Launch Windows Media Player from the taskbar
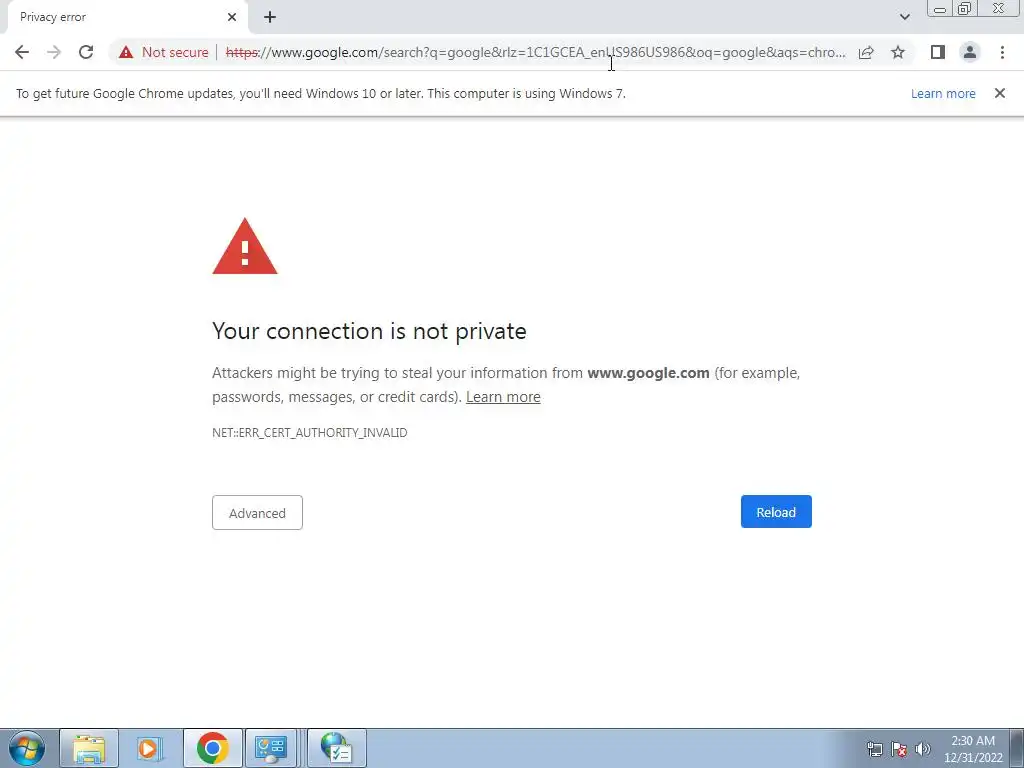Viewport: 1024px width, 768px height. tap(148, 748)
